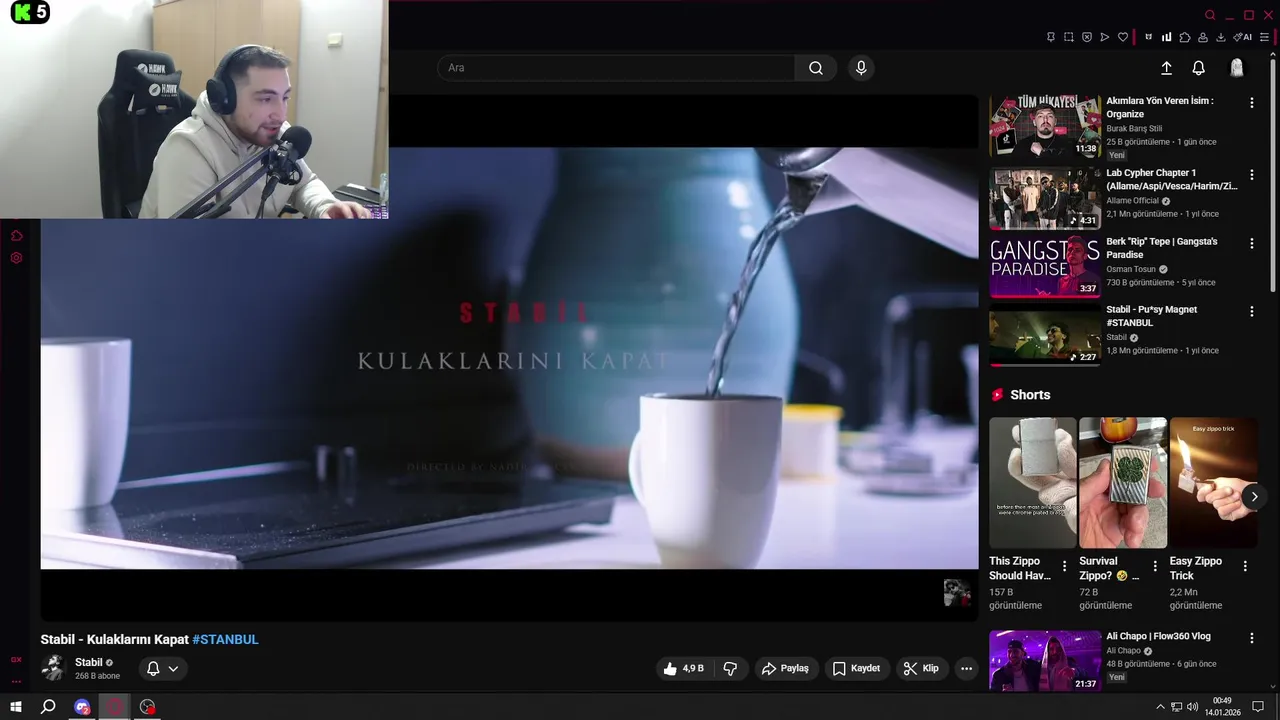Open Stabil notification bell dropdown
Image resolution: width=1280 pixels, height=720 pixels.
coord(163,668)
